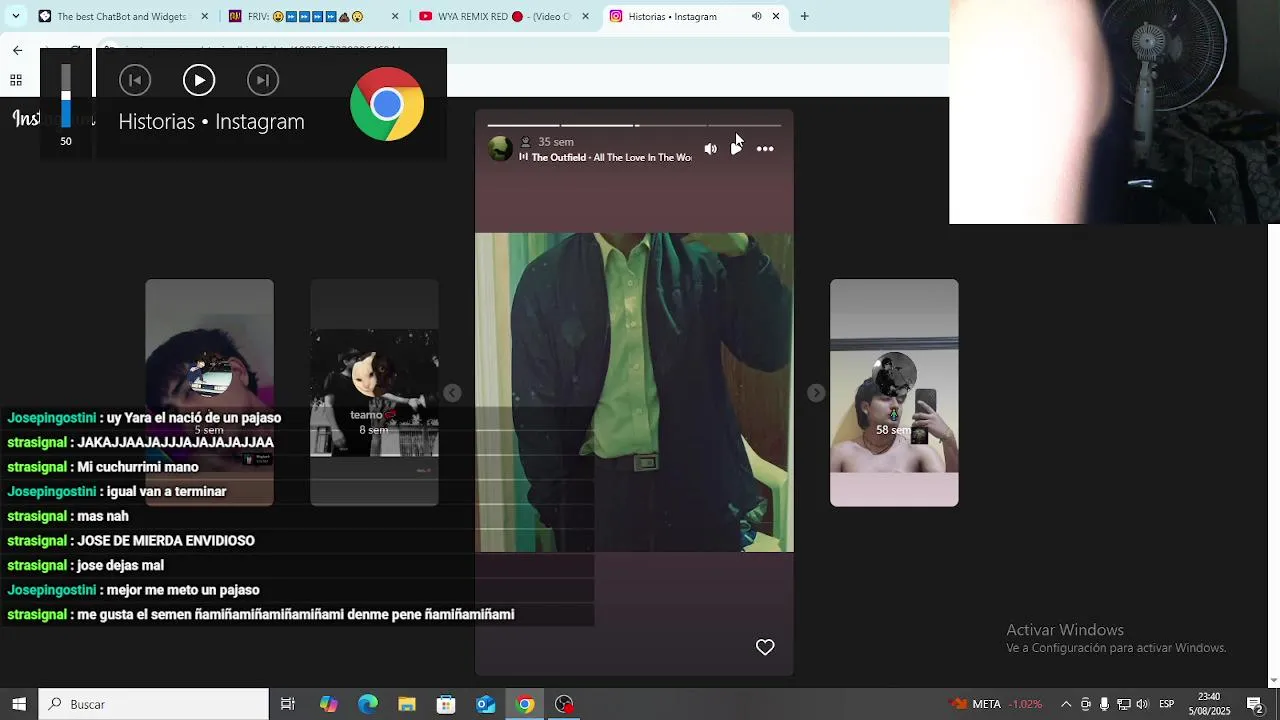Skip to next track in media overlay
Viewport: 1280px width, 720px height.
(x=263, y=80)
